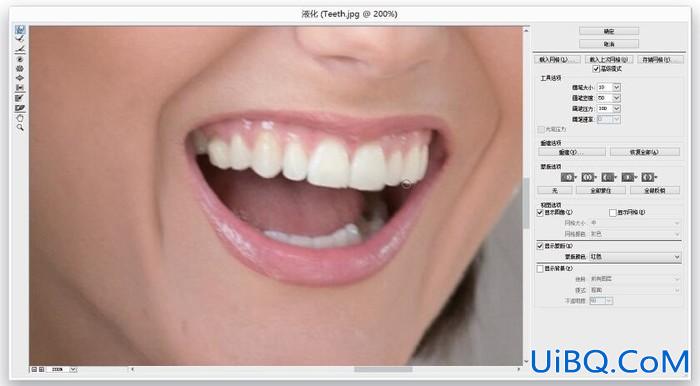
Task: Select the Hand tool
Action: click(20, 118)
